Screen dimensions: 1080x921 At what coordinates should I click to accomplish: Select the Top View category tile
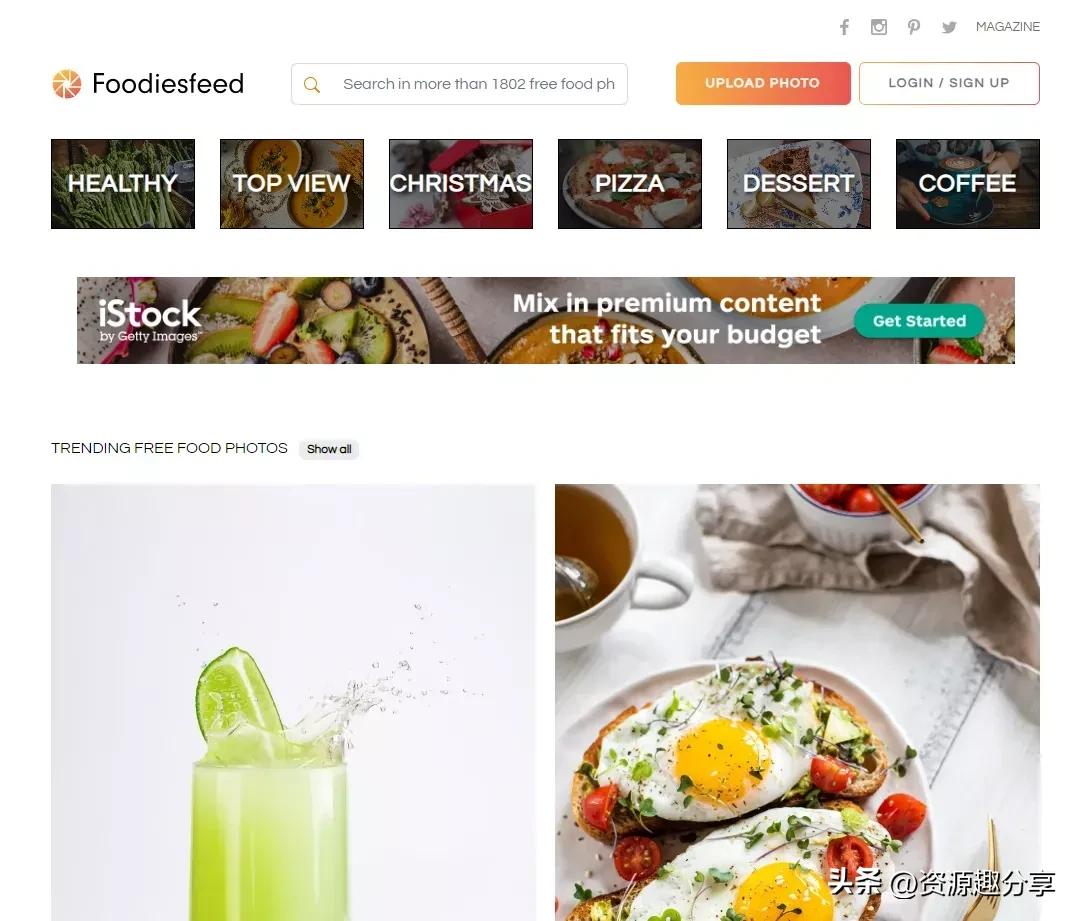click(x=292, y=184)
